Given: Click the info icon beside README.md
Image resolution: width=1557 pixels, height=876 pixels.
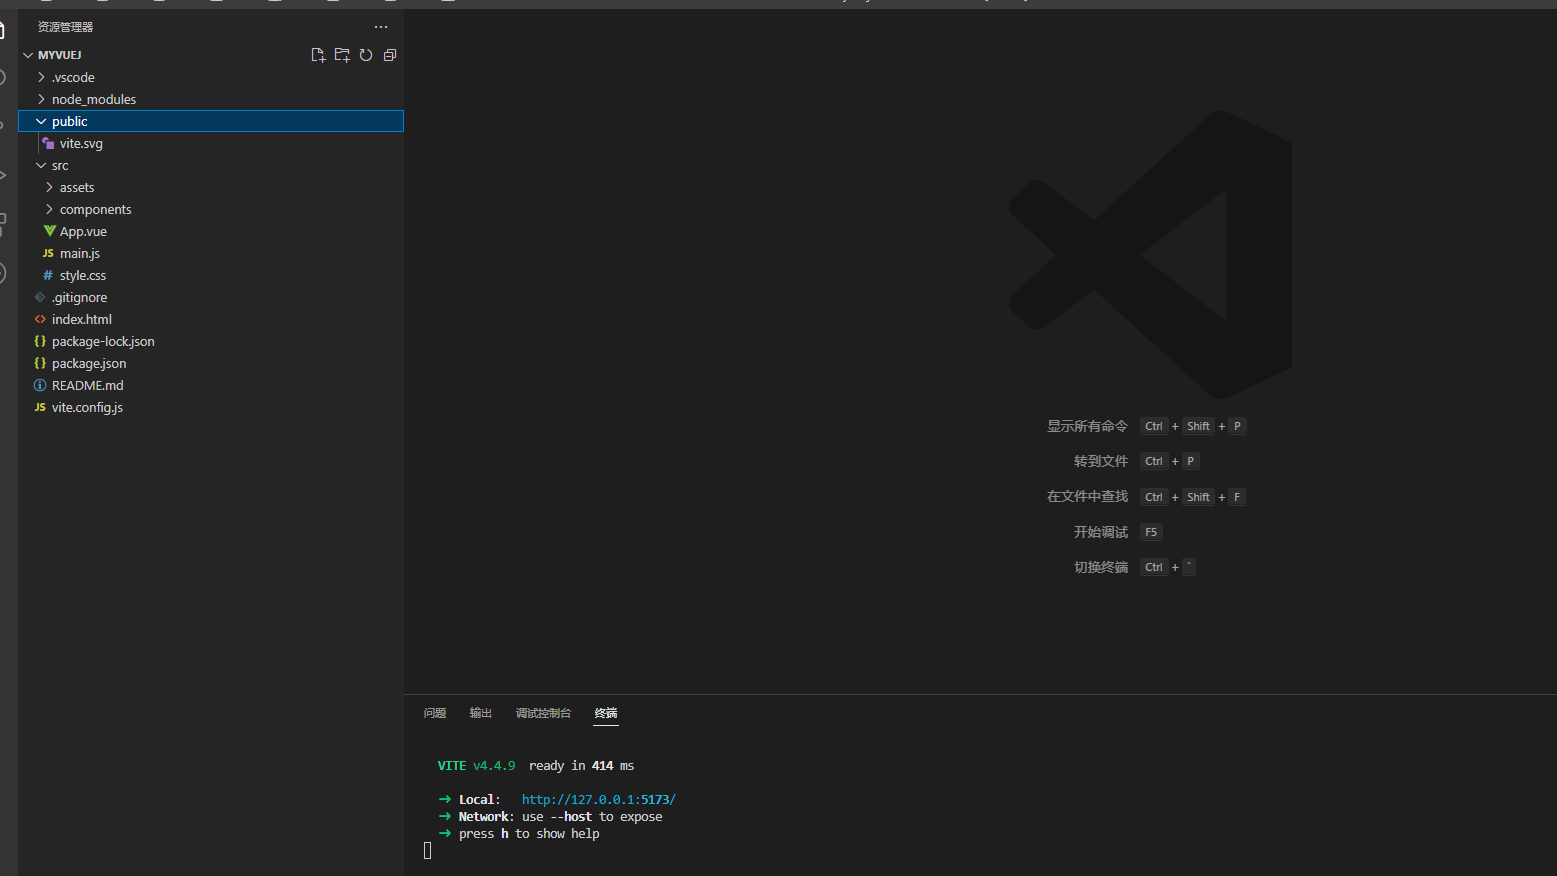Looking at the screenshot, I should [40, 385].
